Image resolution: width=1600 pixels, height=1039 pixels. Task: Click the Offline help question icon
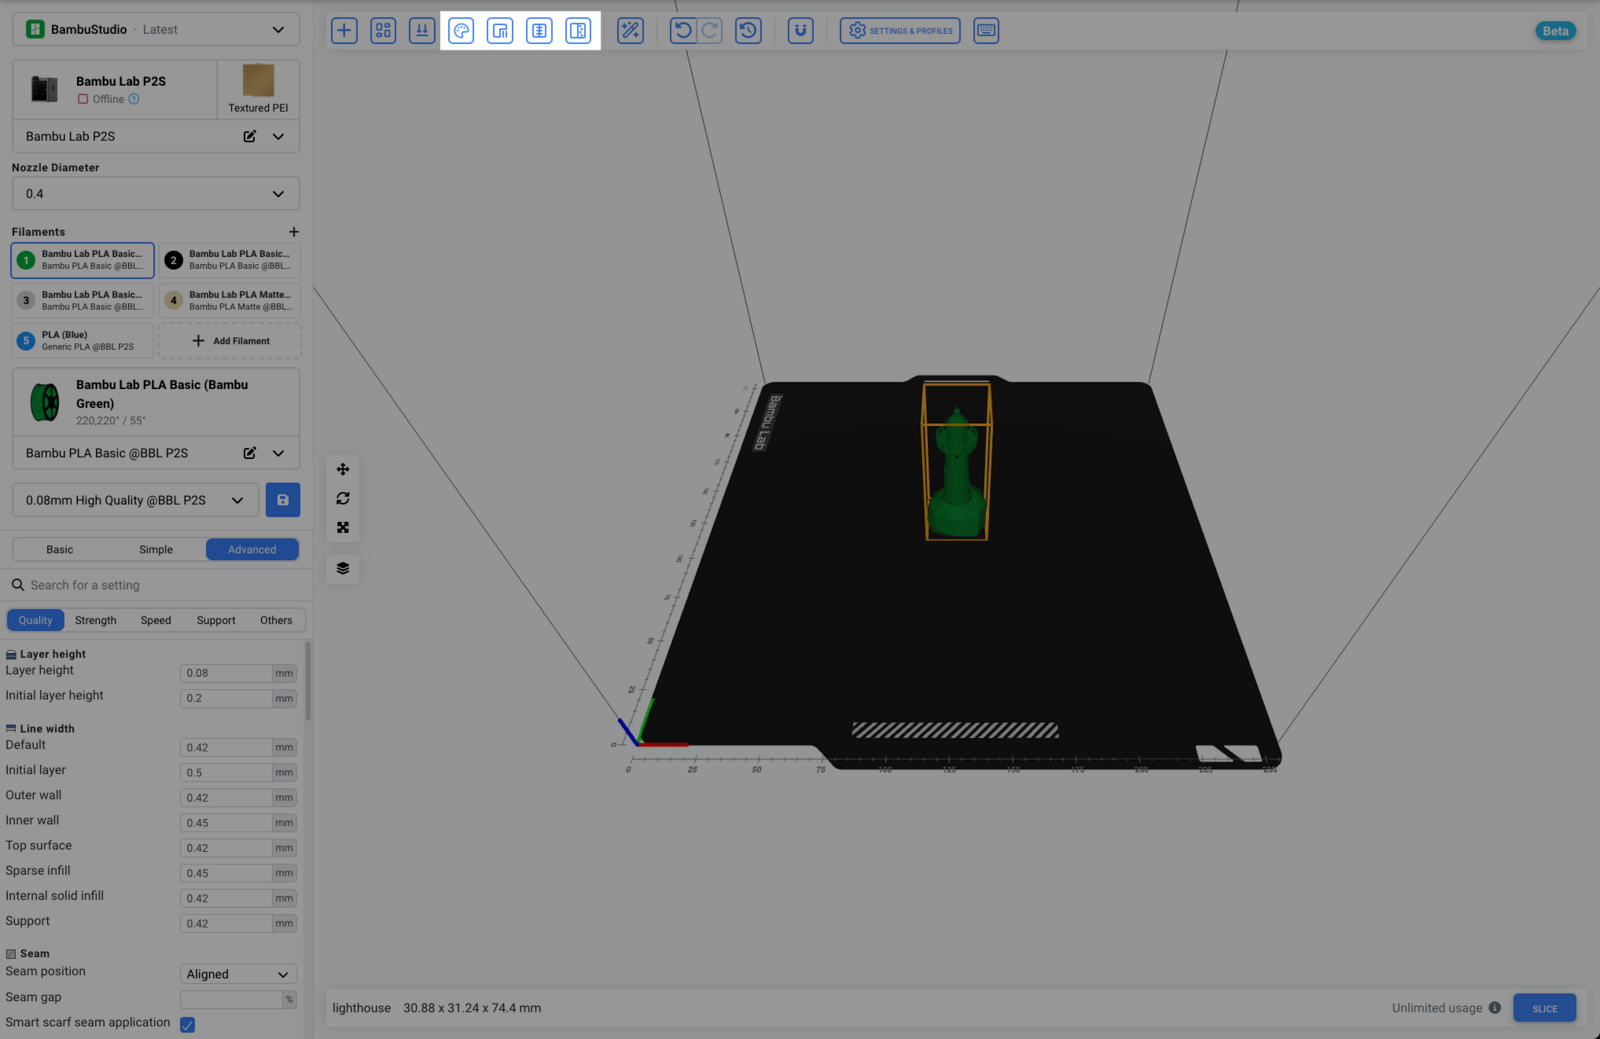(134, 99)
